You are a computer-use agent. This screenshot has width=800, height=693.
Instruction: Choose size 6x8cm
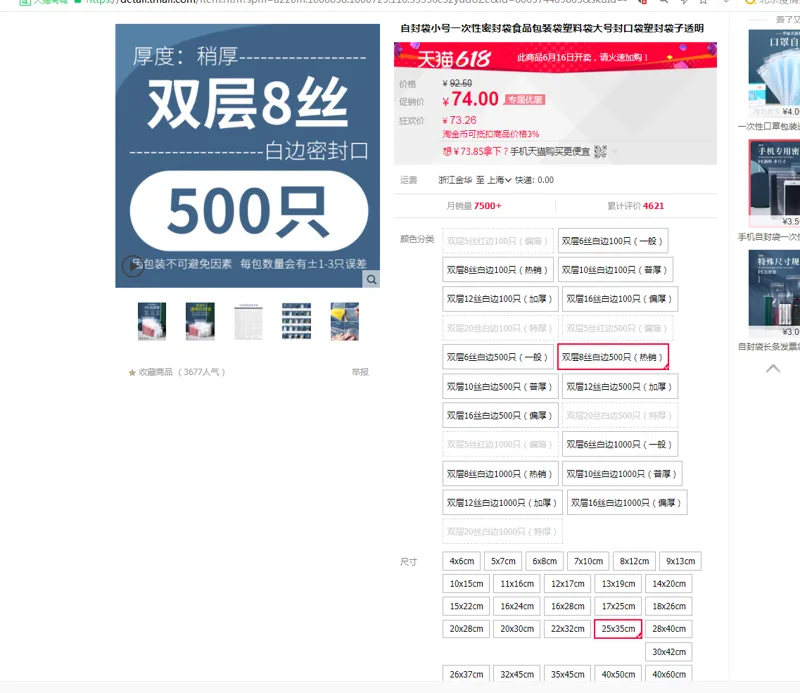545,561
